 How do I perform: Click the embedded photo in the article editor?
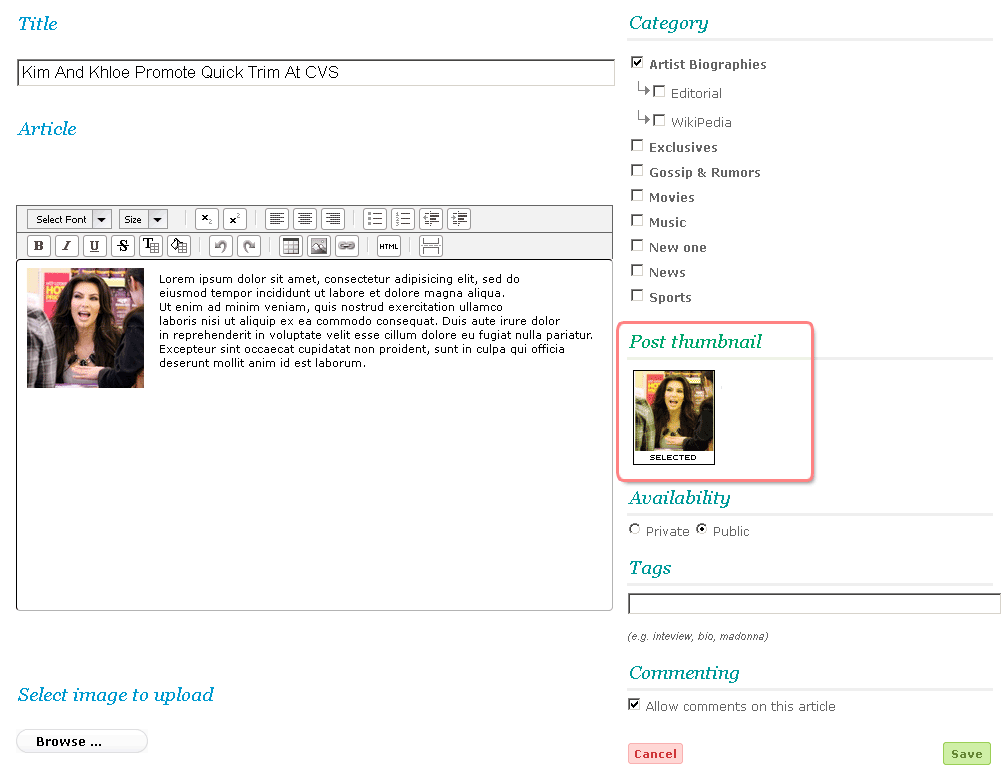click(85, 328)
